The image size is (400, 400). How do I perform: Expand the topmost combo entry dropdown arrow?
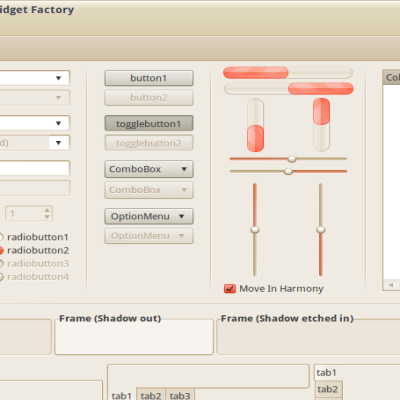click(59, 78)
